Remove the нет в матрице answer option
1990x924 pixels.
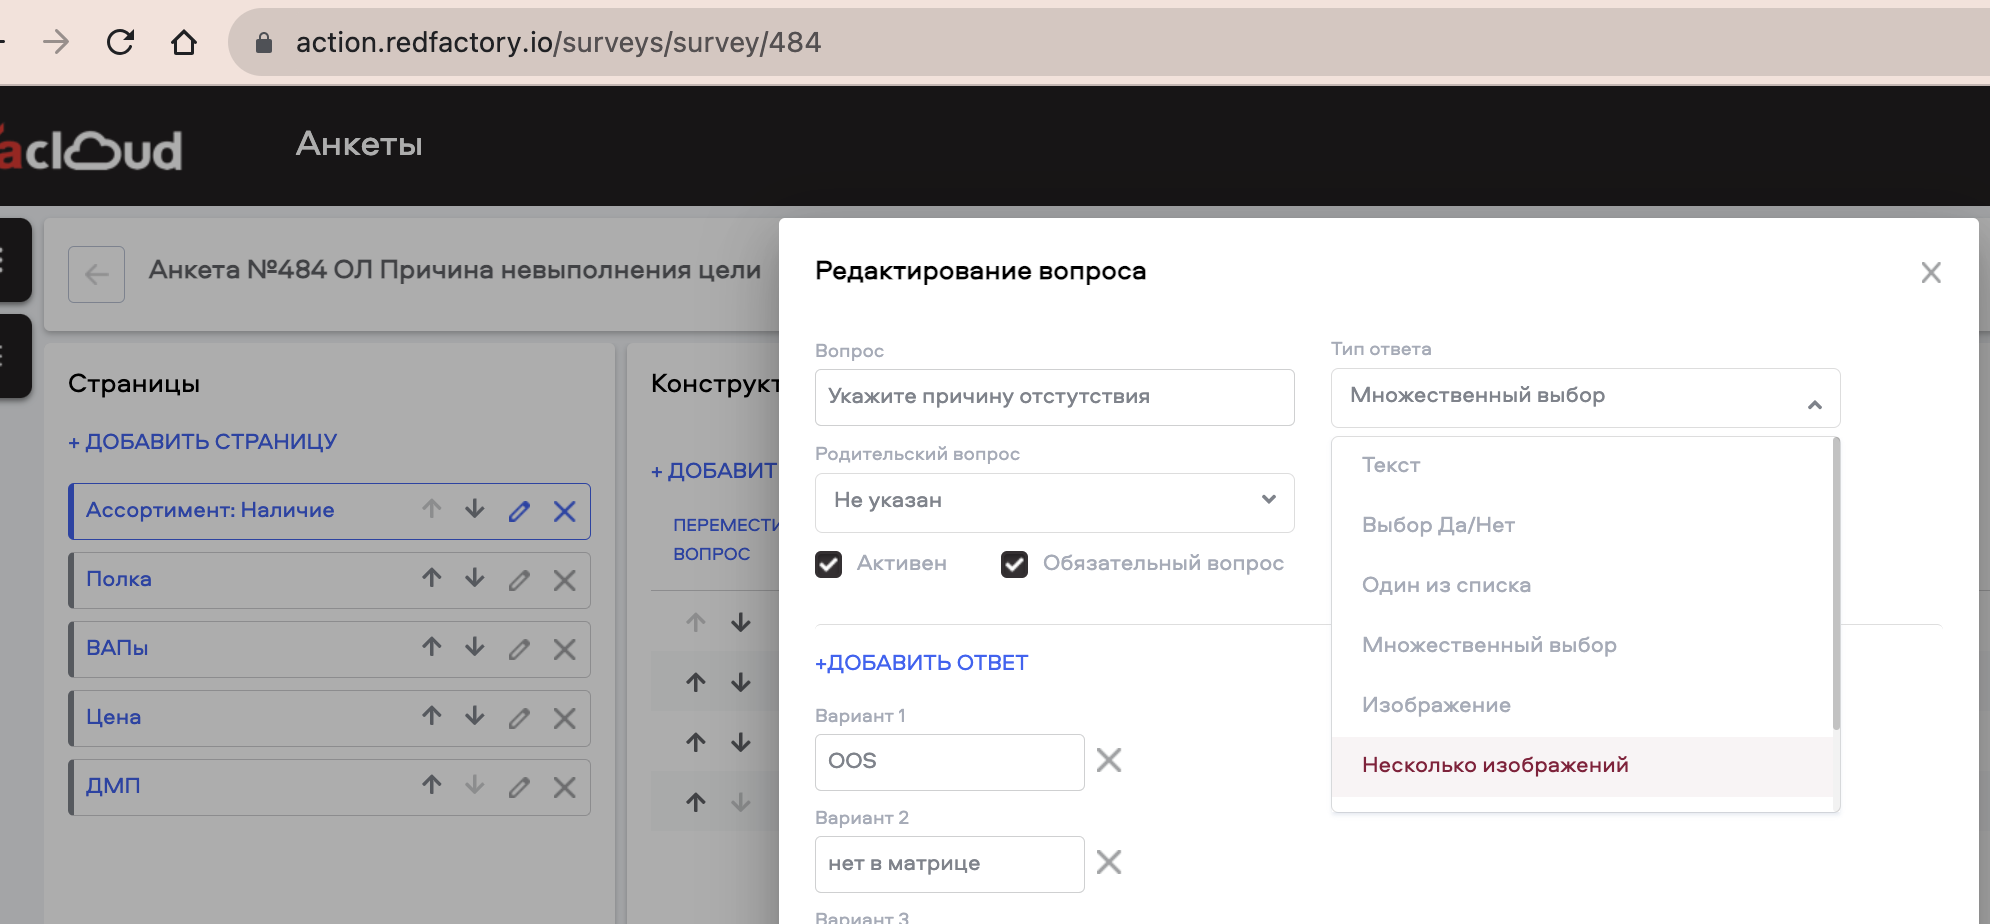click(x=1109, y=862)
